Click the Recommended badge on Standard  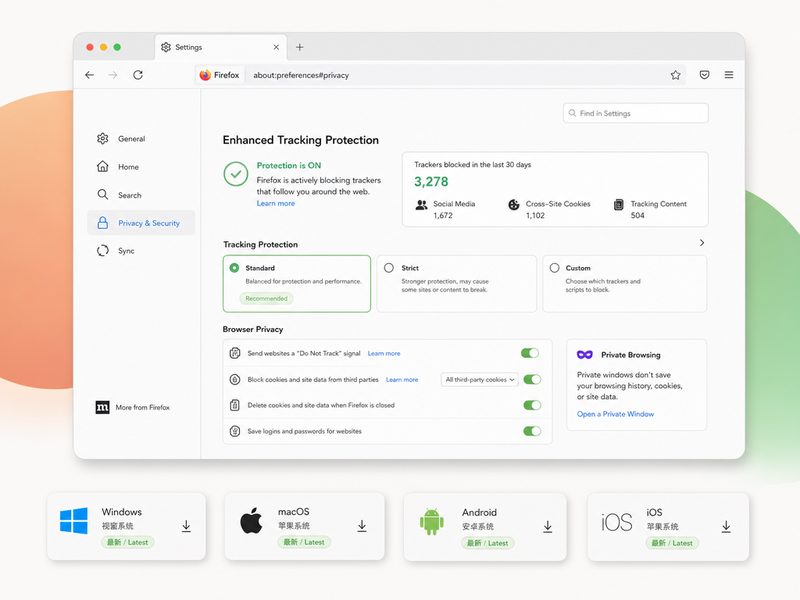(x=266, y=298)
